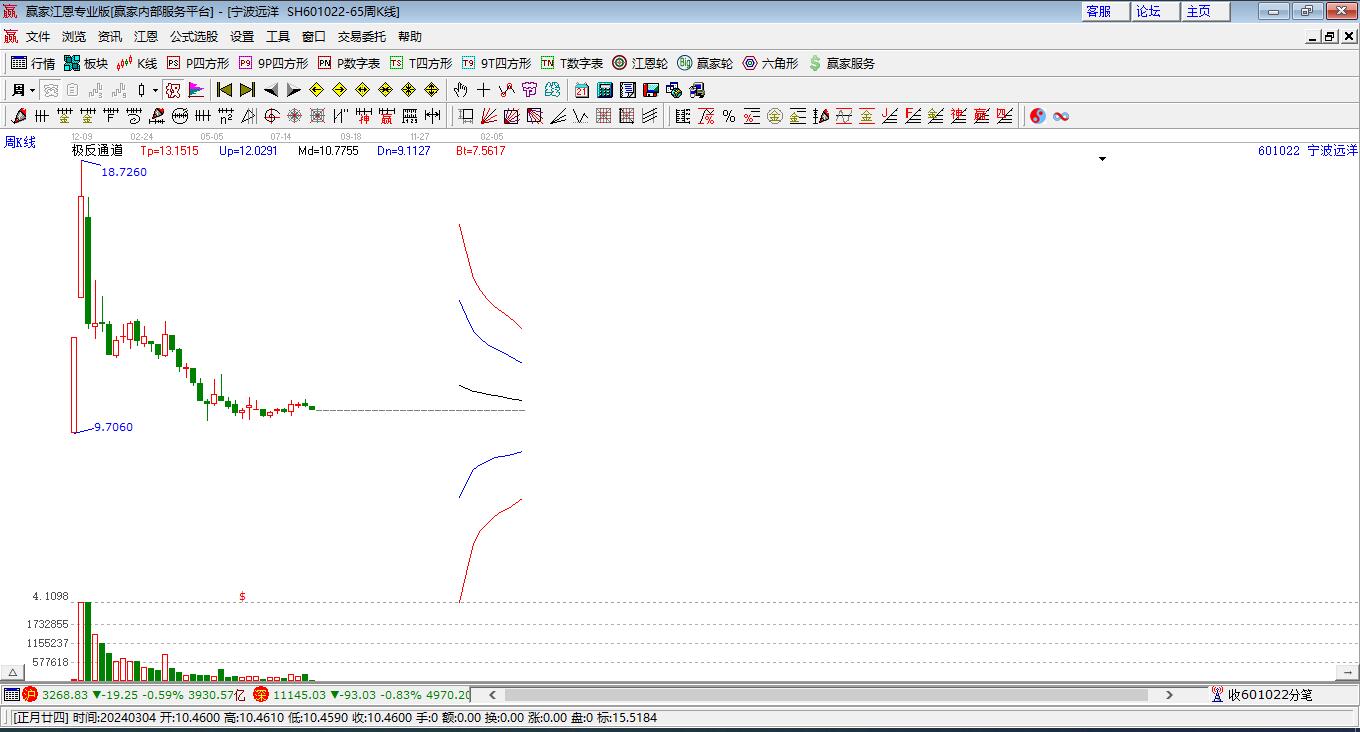1360x732 pixels.
Task: Open 赢家服务 with the dollar icon
Action: click(842, 63)
